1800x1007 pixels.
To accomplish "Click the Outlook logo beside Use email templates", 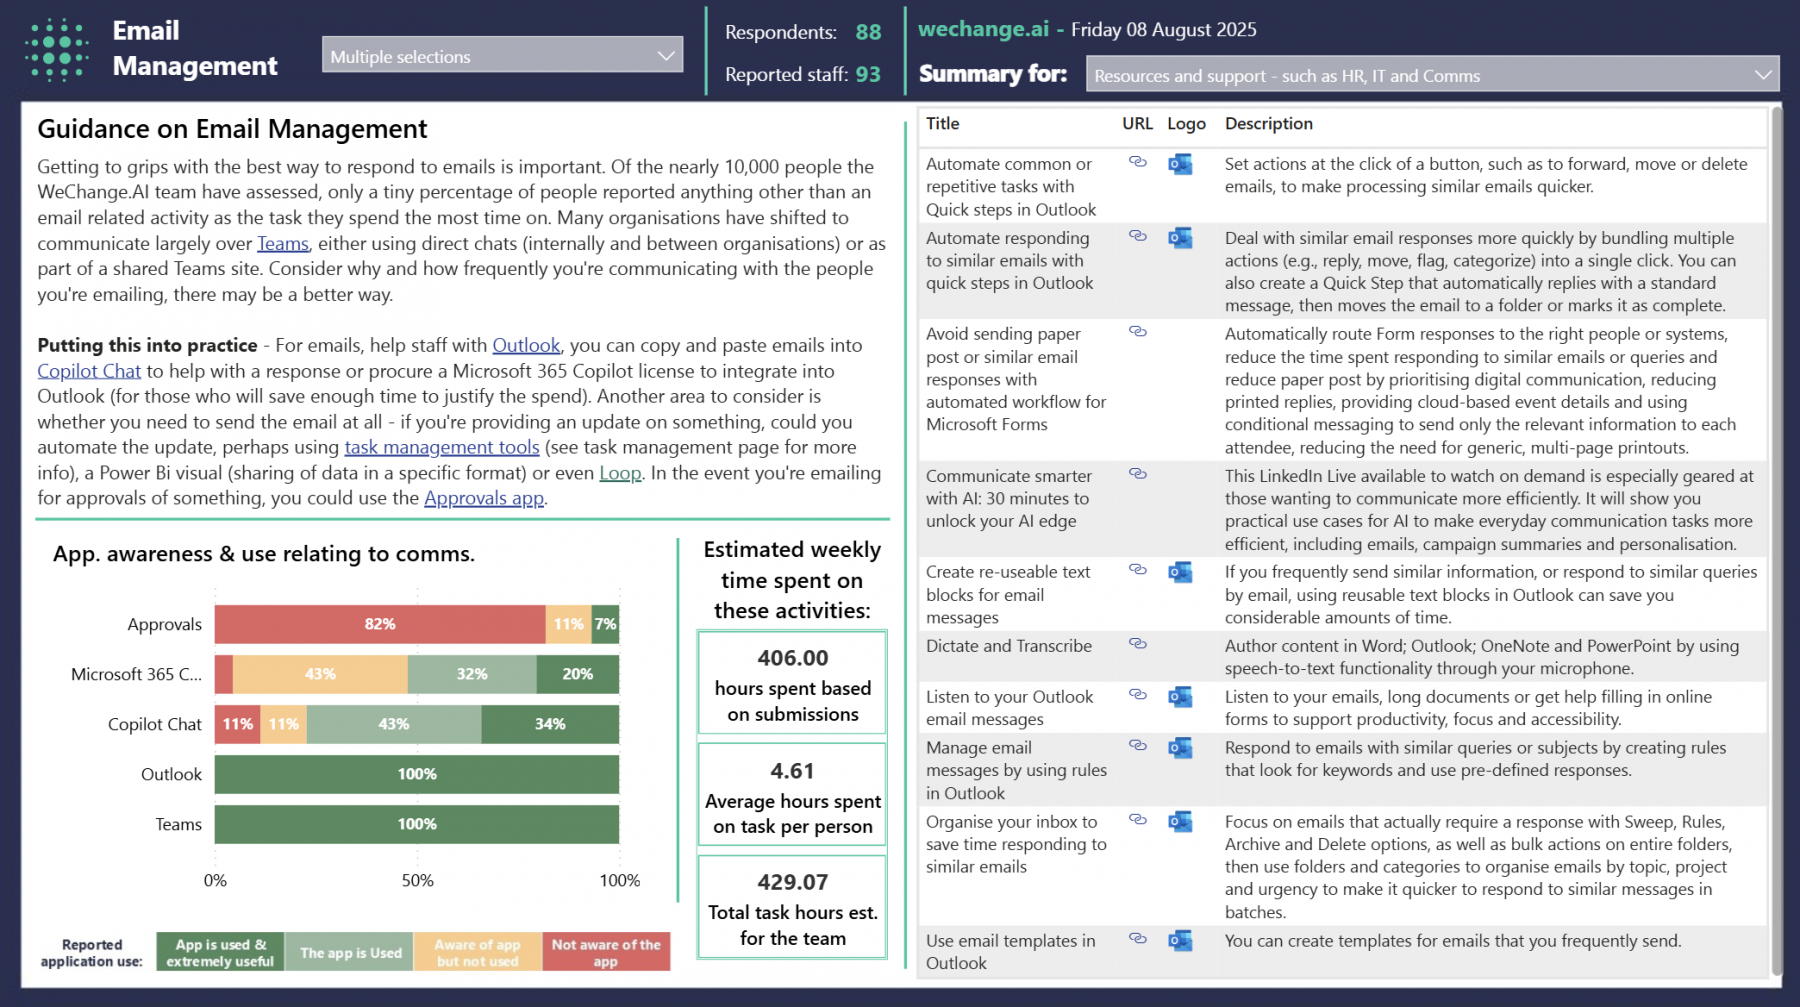I will [1180, 940].
